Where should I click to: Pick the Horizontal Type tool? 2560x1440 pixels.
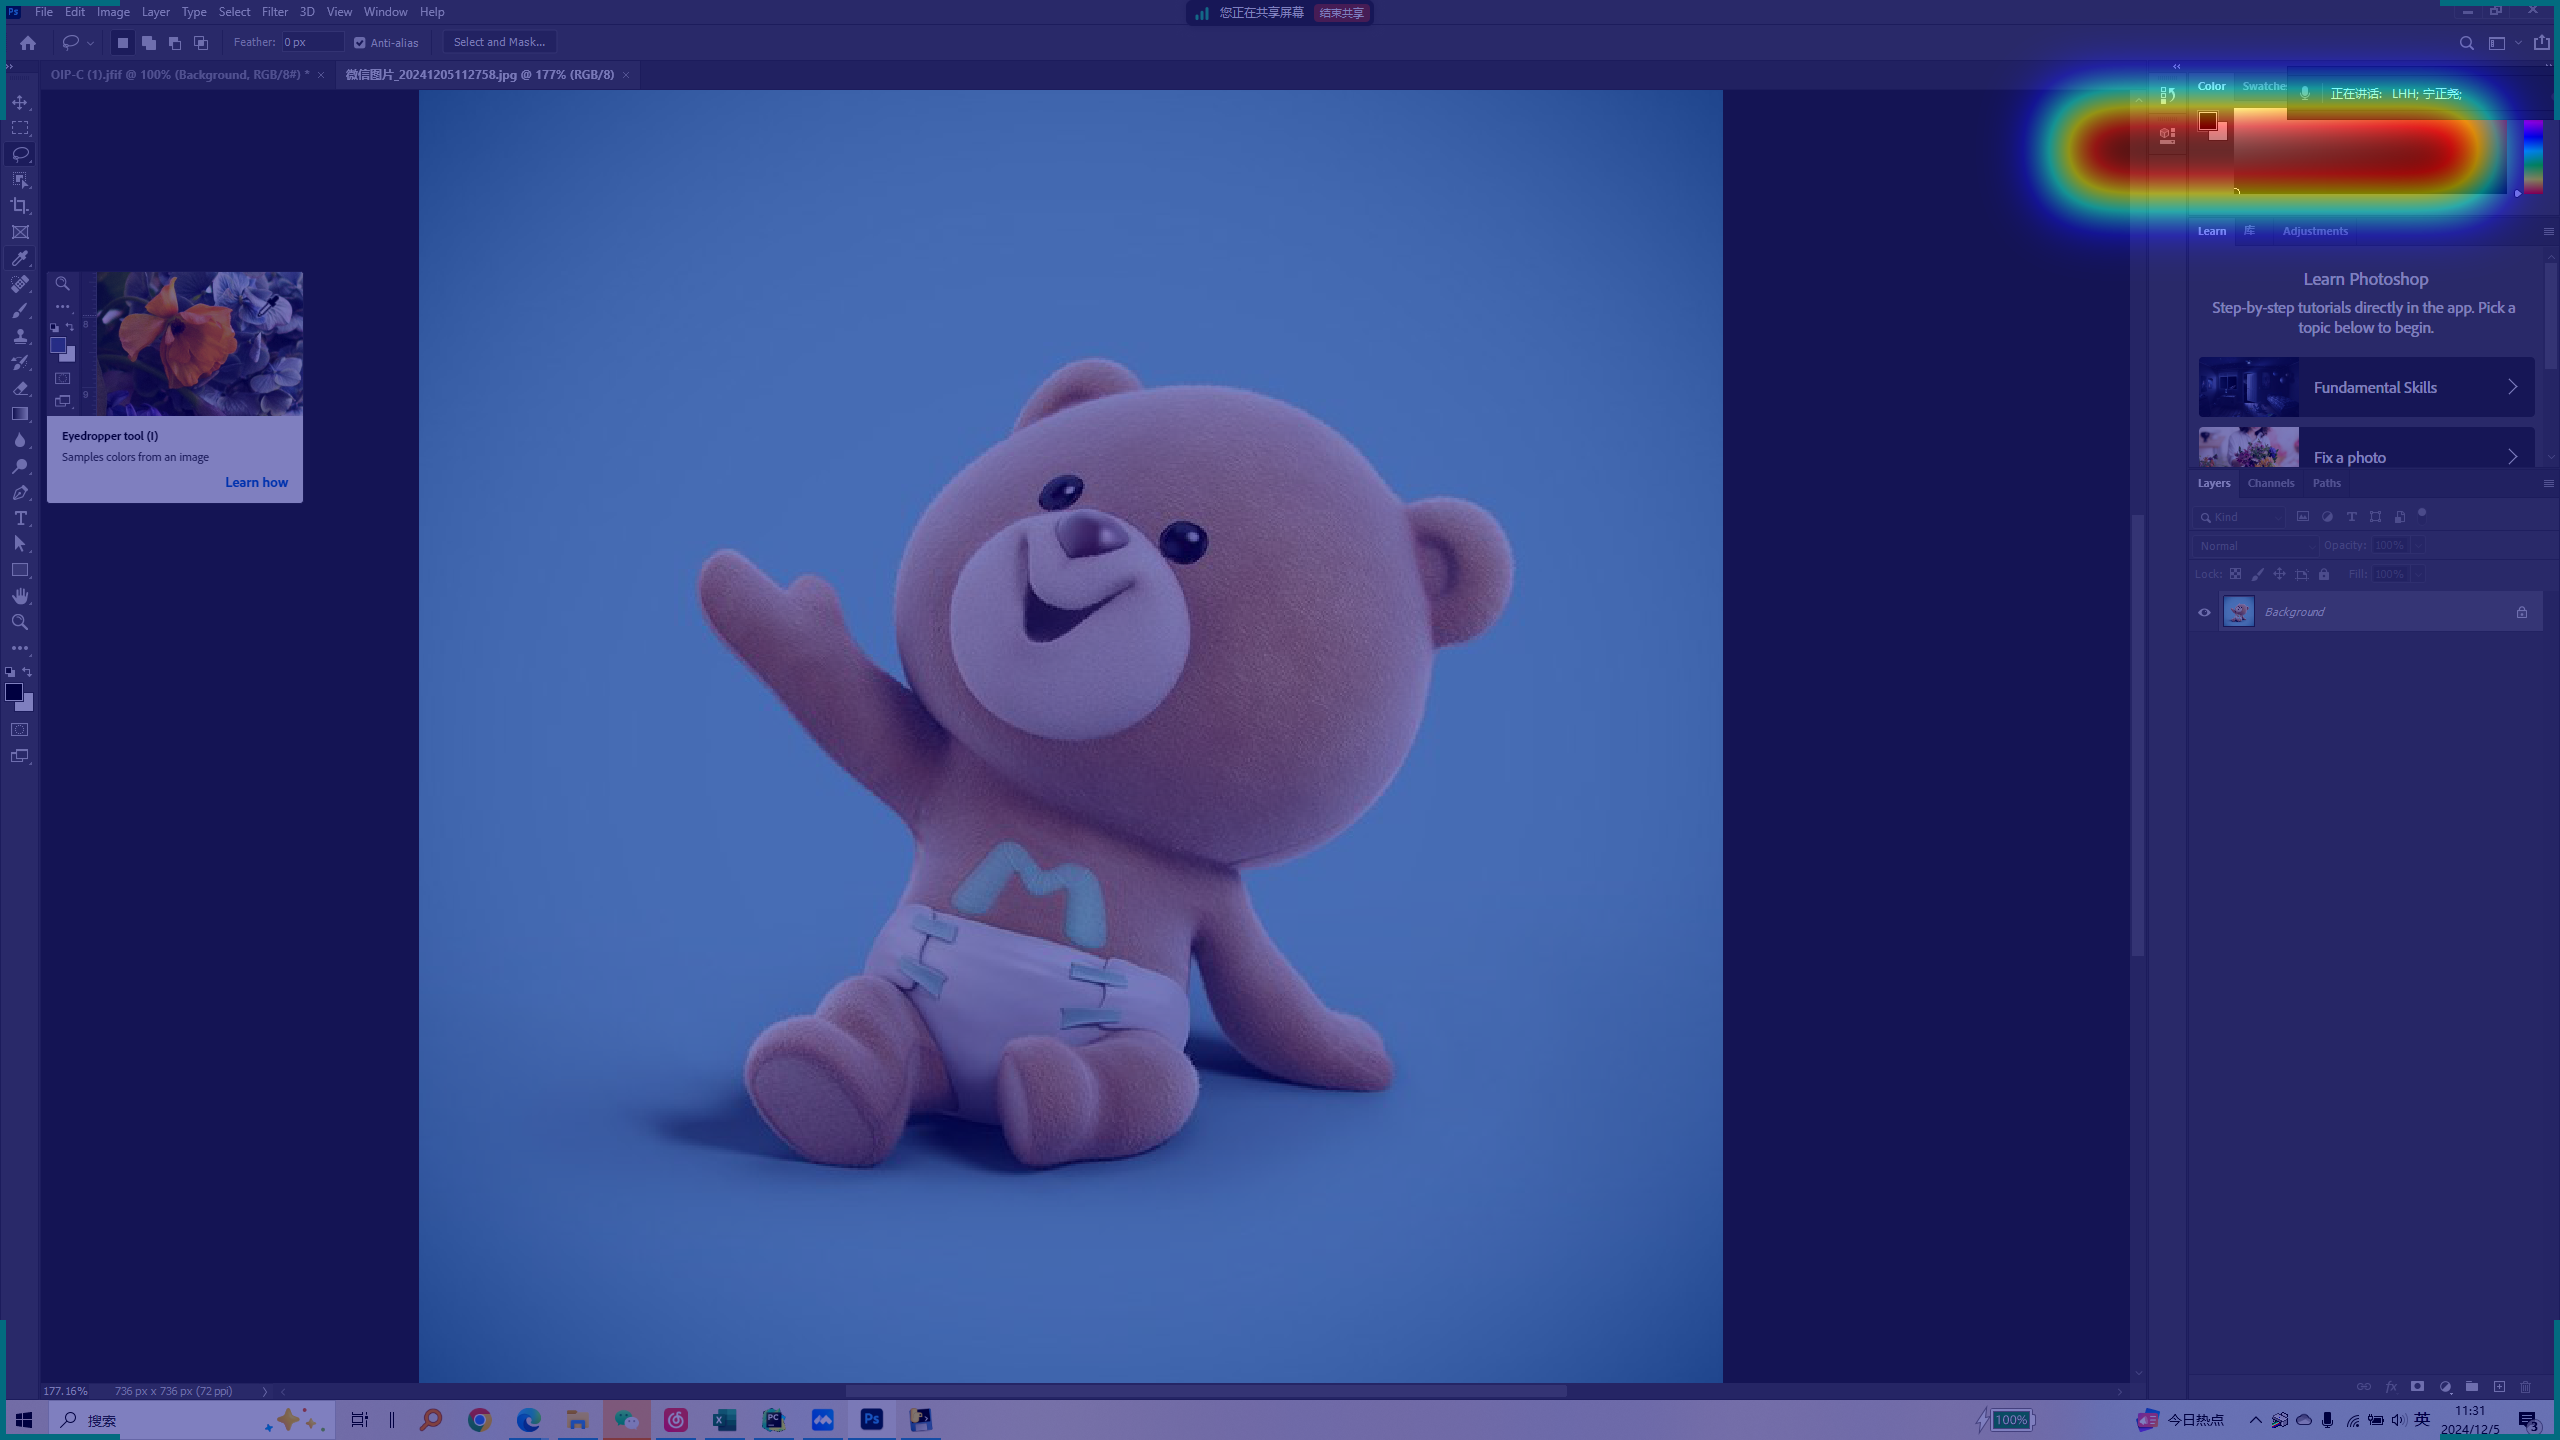(x=20, y=518)
